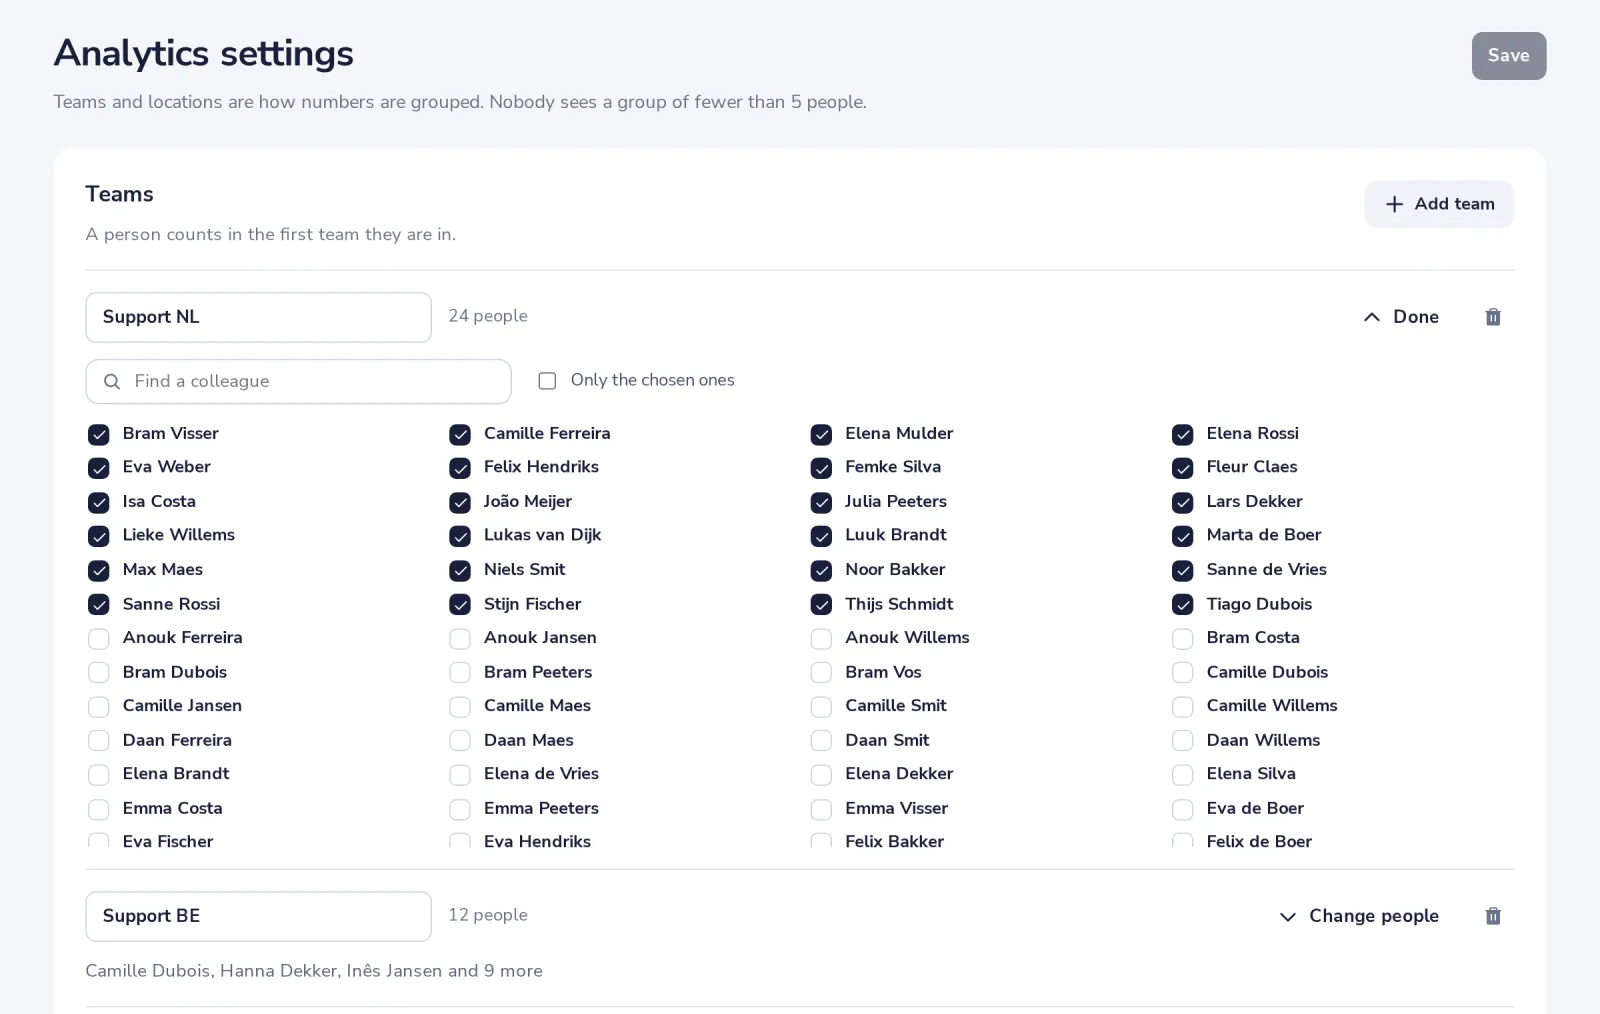Save the analytics settings

(1508, 56)
